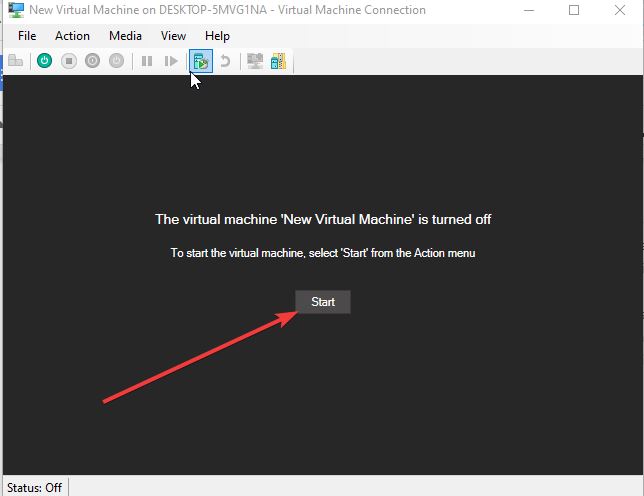Open the Media menu

click(125, 36)
